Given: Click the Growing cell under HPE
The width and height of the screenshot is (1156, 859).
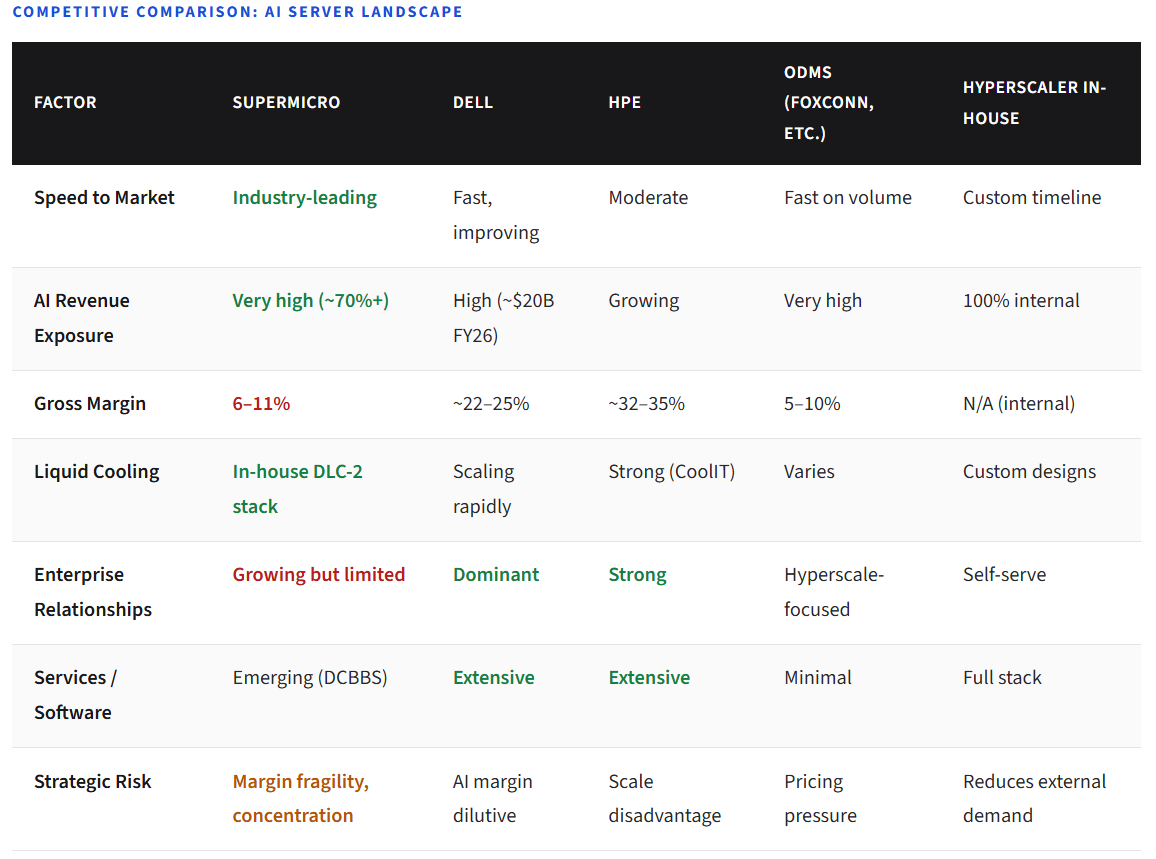Looking at the screenshot, I should click(x=644, y=301).
